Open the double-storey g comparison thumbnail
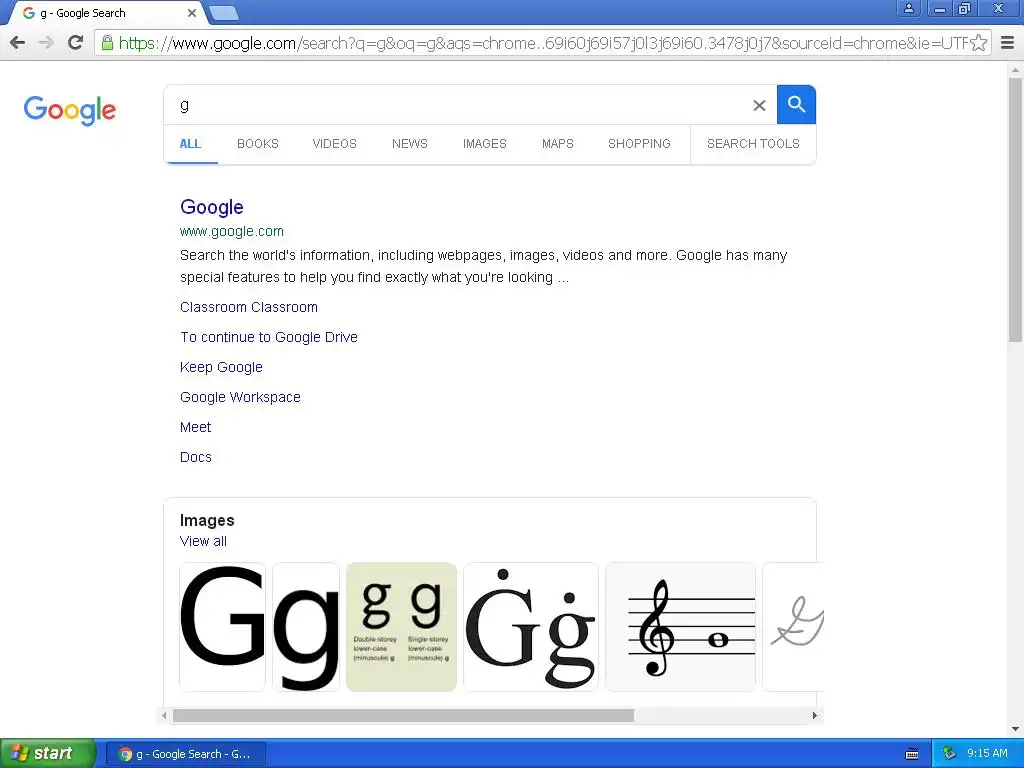The height and width of the screenshot is (768, 1024). tap(402, 627)
